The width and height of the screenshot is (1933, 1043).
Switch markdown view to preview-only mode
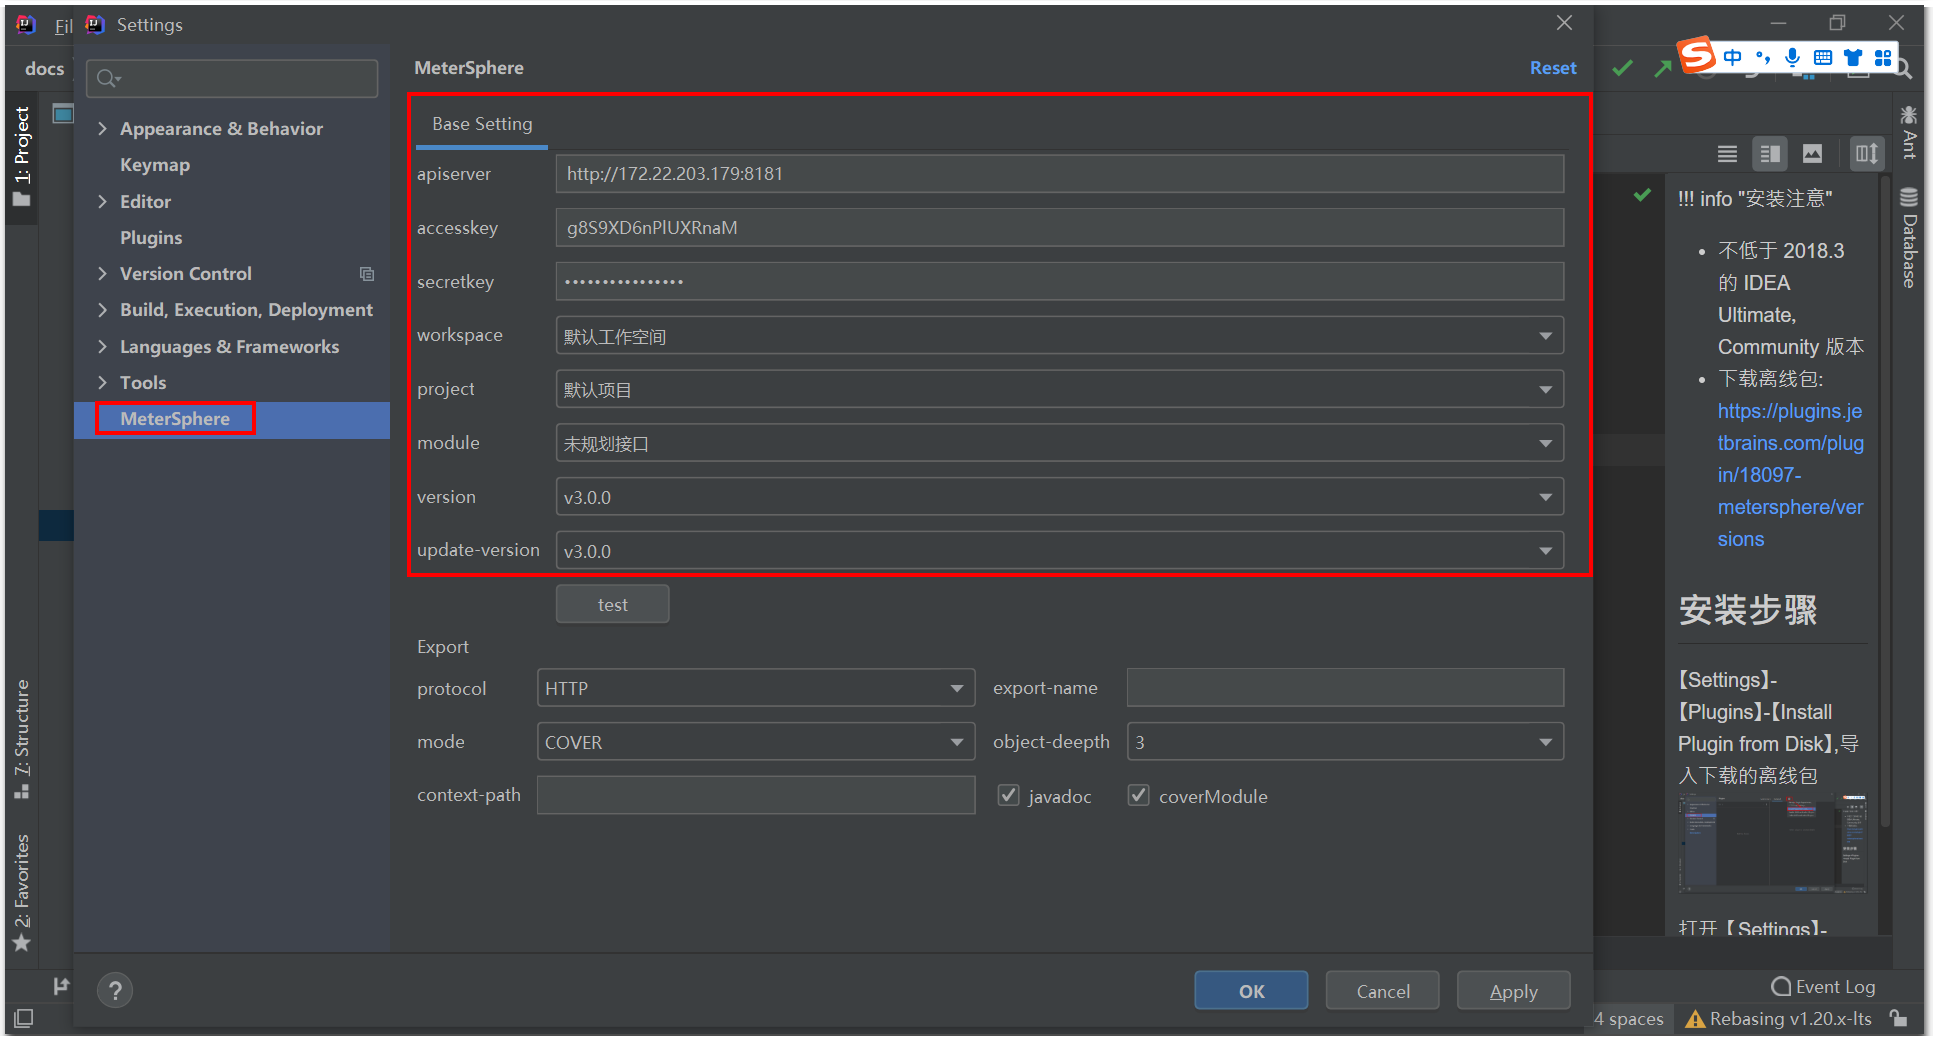[1813, 153]
